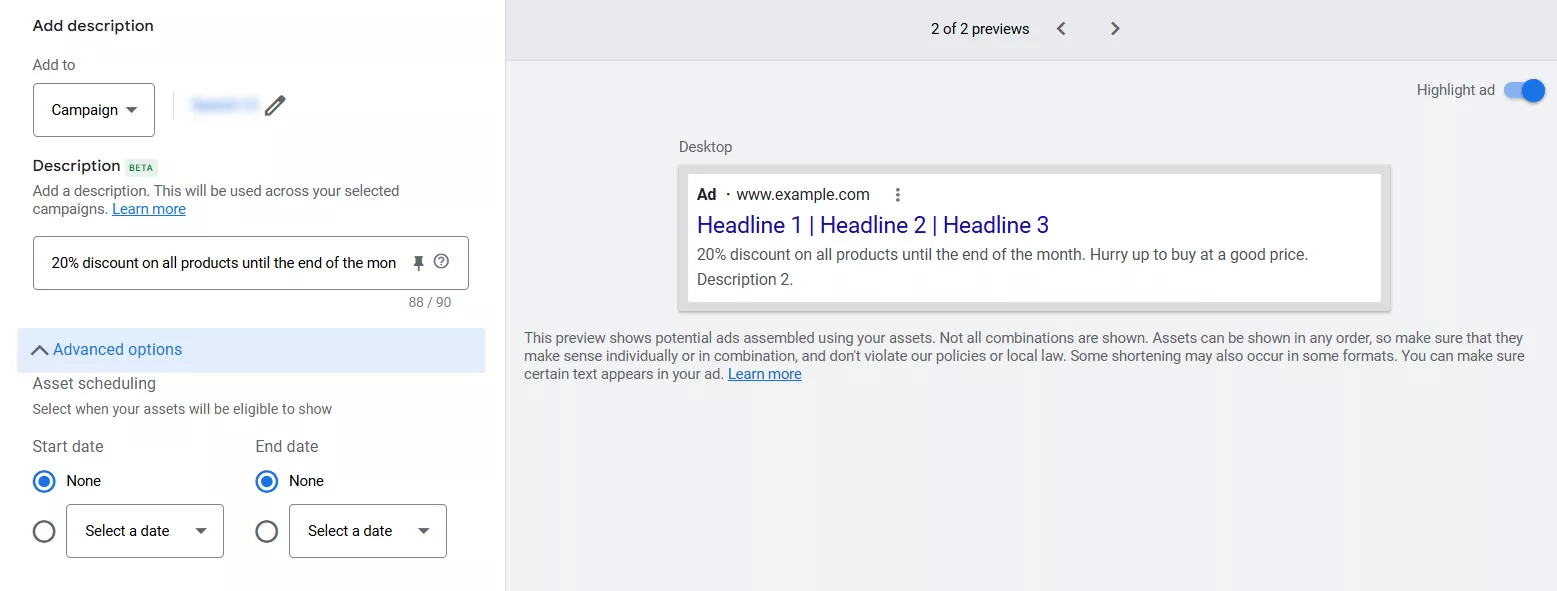This screenshot has width=1557, height=591.
Task: Open the help question mark icon in description field
Action: coord(441,262)
